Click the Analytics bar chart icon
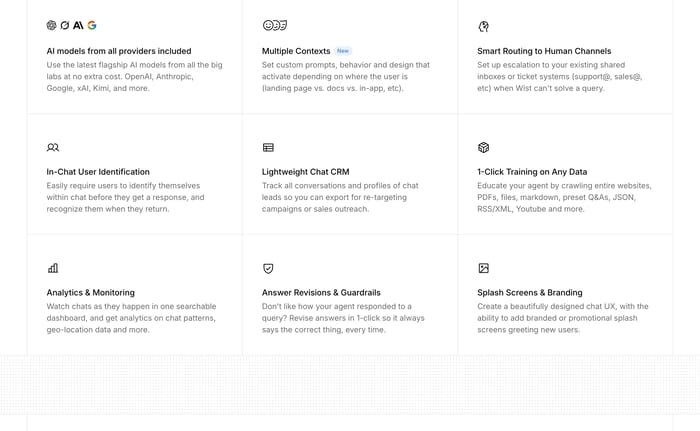The image size is (700, 431). [x=53, y=268]
